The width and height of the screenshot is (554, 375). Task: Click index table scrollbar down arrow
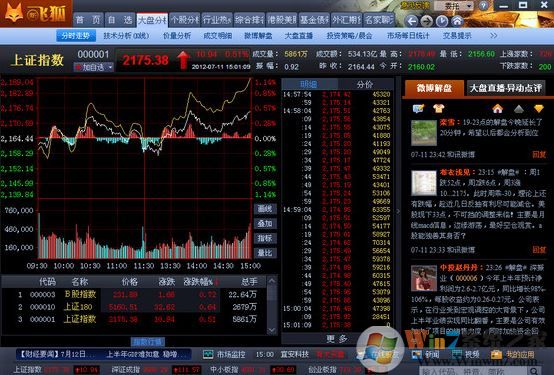point(272,330)
